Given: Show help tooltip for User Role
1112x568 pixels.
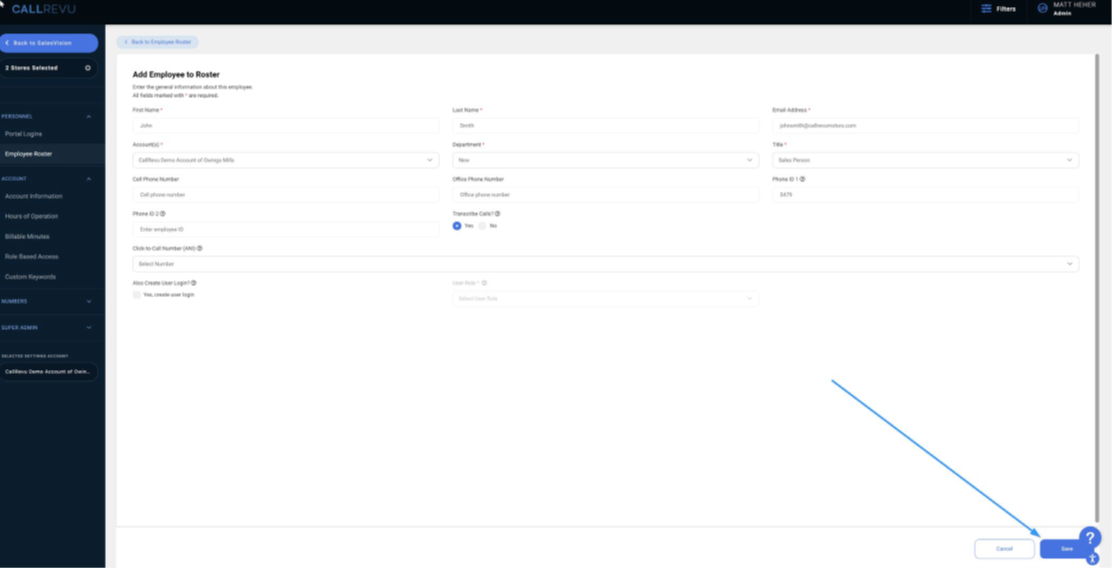Looking at the screenshot, I should coord(484,283).
